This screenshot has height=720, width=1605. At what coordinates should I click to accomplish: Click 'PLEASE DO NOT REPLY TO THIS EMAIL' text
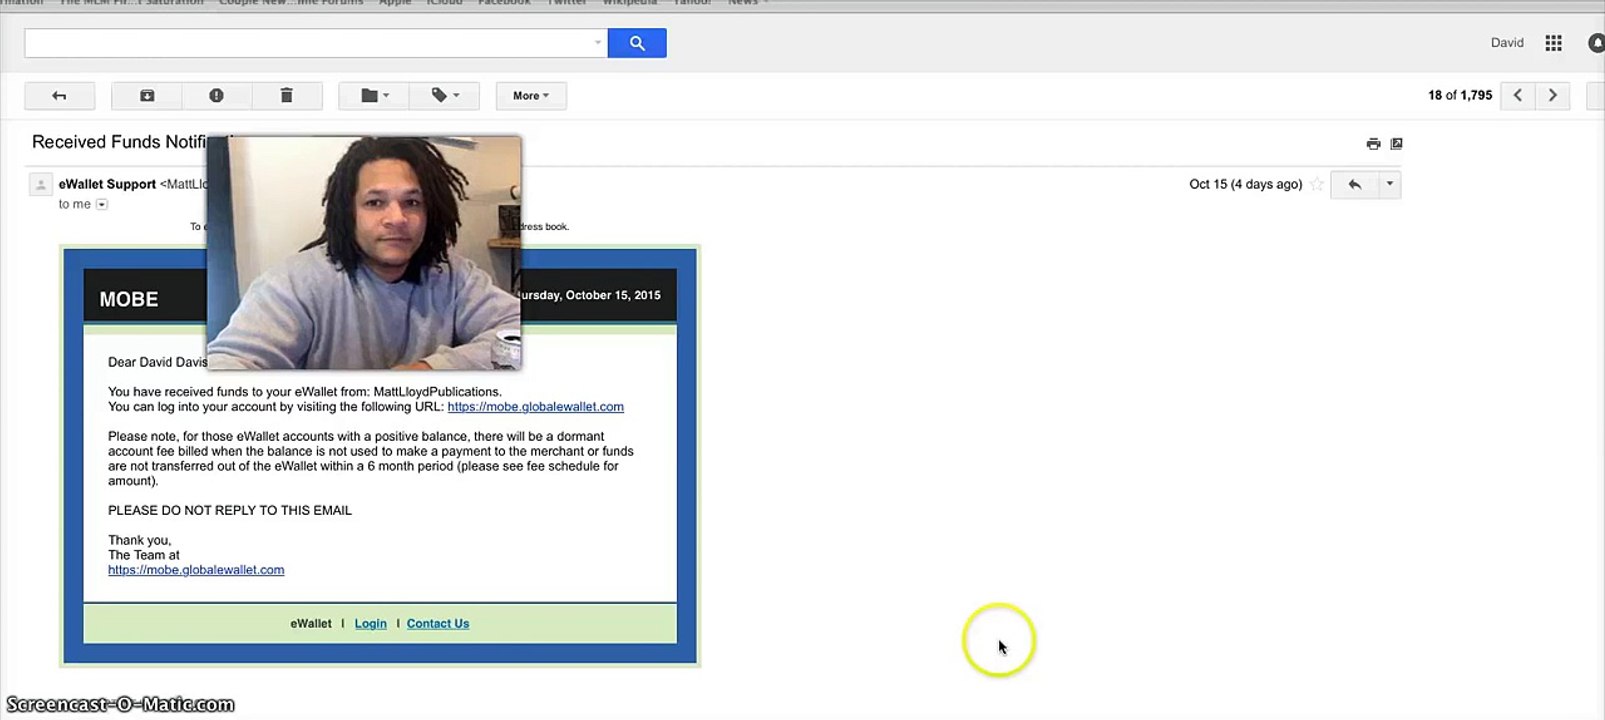[x=230, y=511]
